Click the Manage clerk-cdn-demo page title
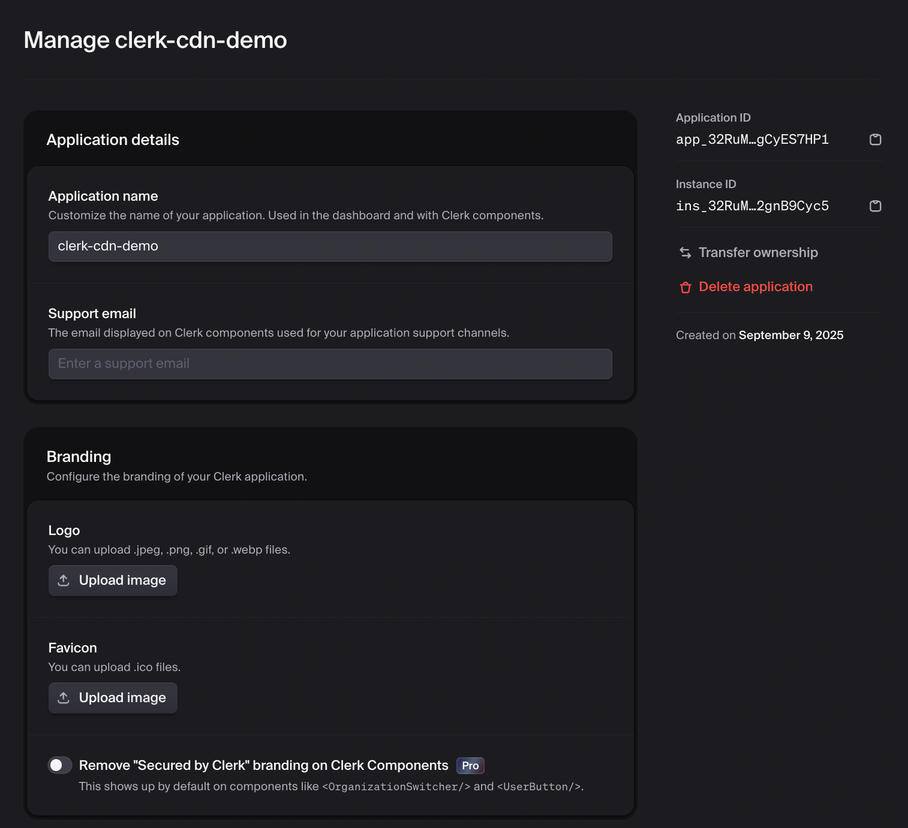 point(155,40)
